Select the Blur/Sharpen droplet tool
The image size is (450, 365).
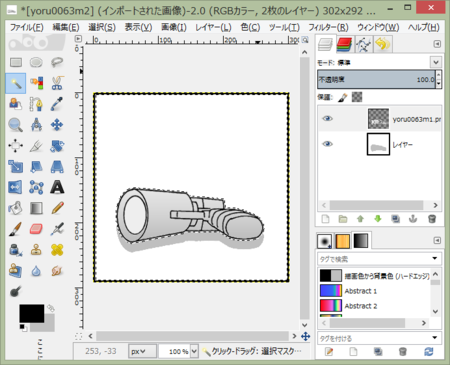coord(36,271)
